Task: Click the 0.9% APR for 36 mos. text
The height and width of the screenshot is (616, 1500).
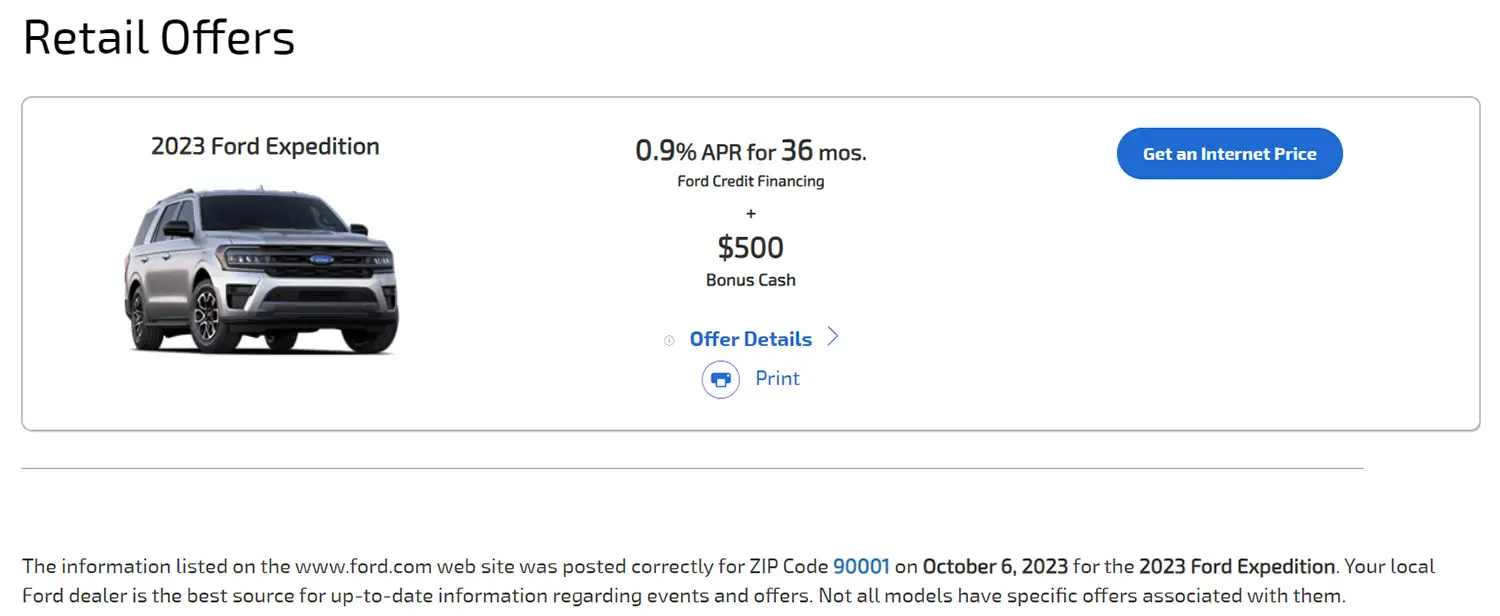Action: [751, 151]
